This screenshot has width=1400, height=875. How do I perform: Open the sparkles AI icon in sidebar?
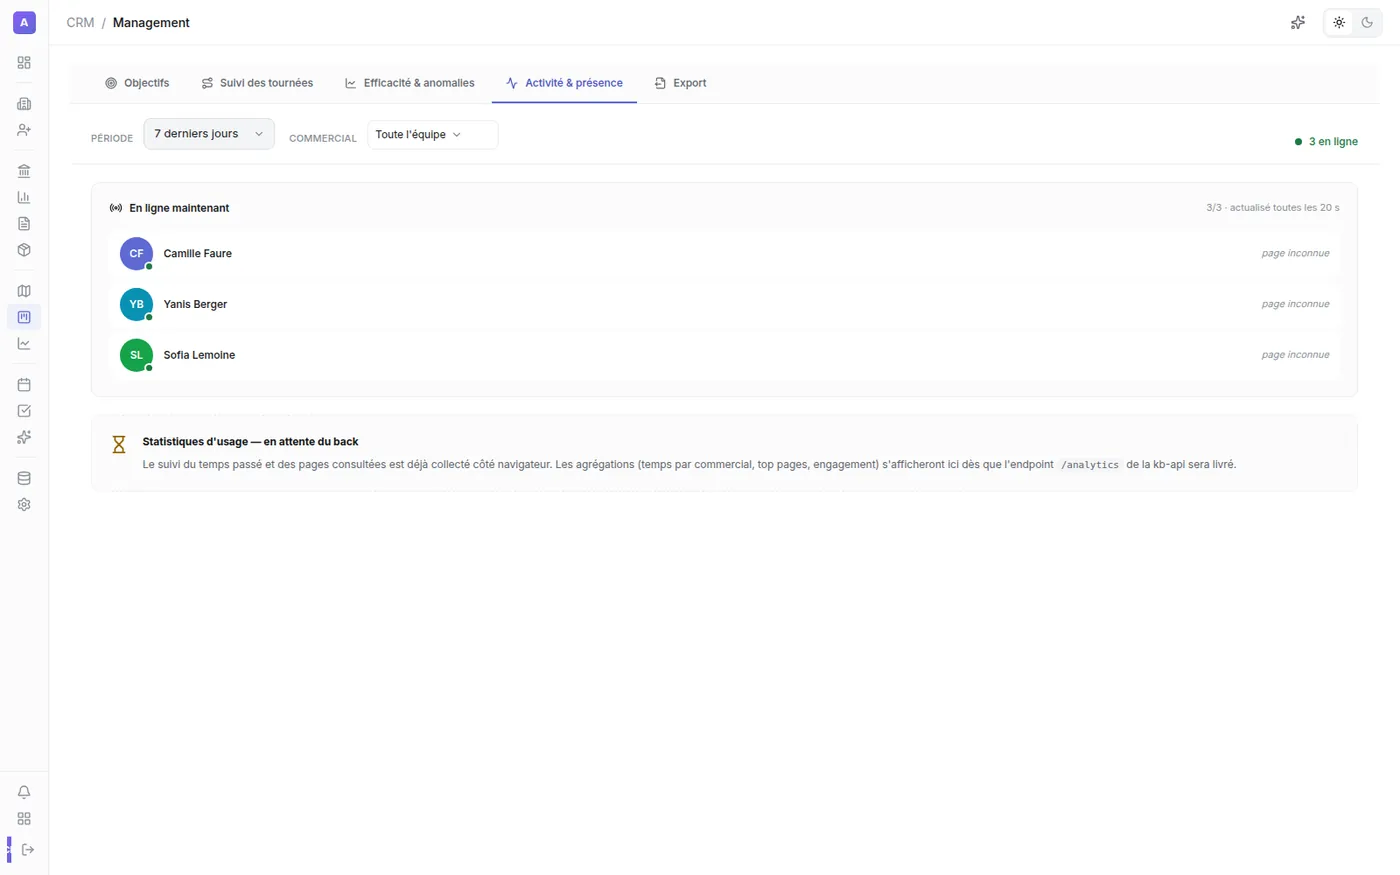24,437
